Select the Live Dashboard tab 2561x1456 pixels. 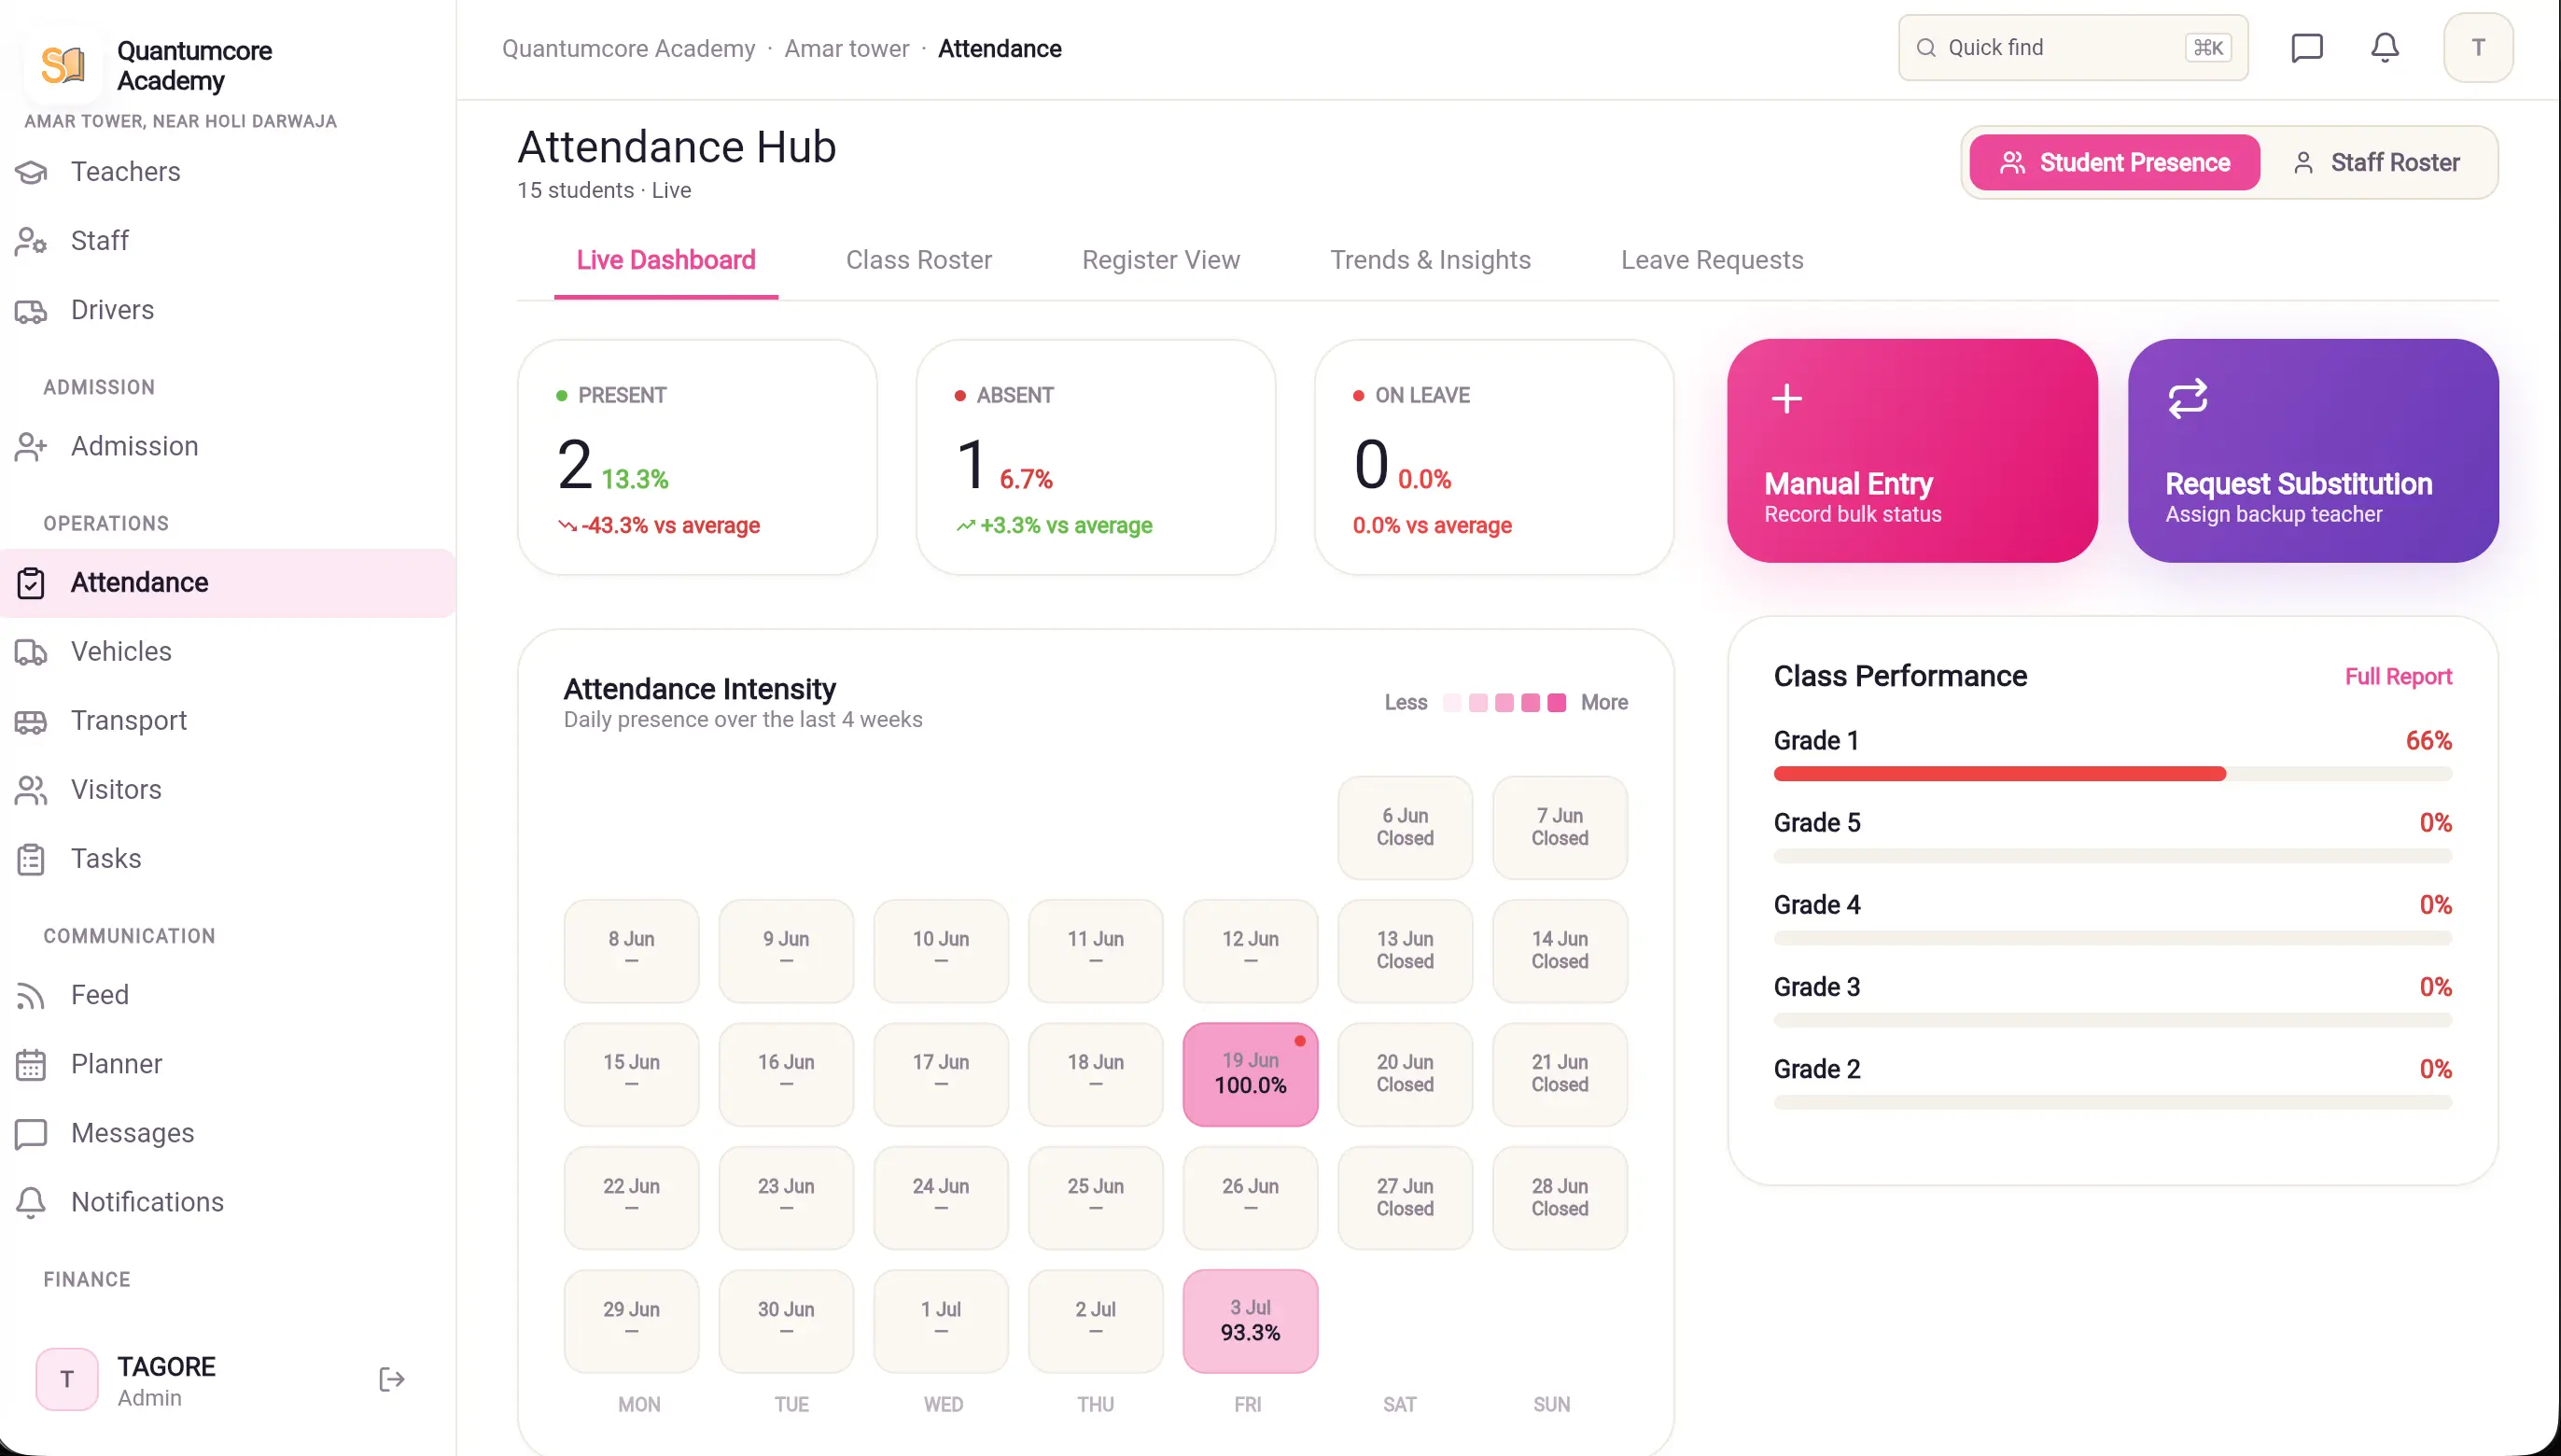coord(666,260)
